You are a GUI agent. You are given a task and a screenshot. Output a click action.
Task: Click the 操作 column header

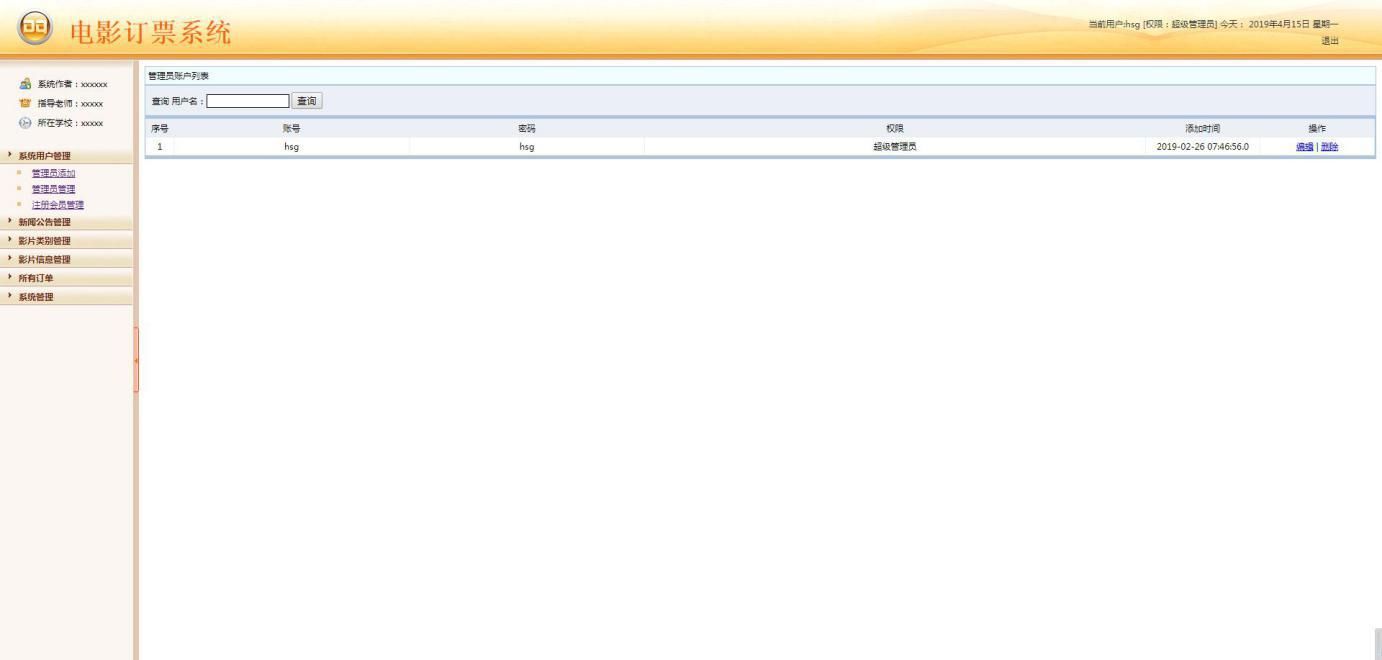1317,128
